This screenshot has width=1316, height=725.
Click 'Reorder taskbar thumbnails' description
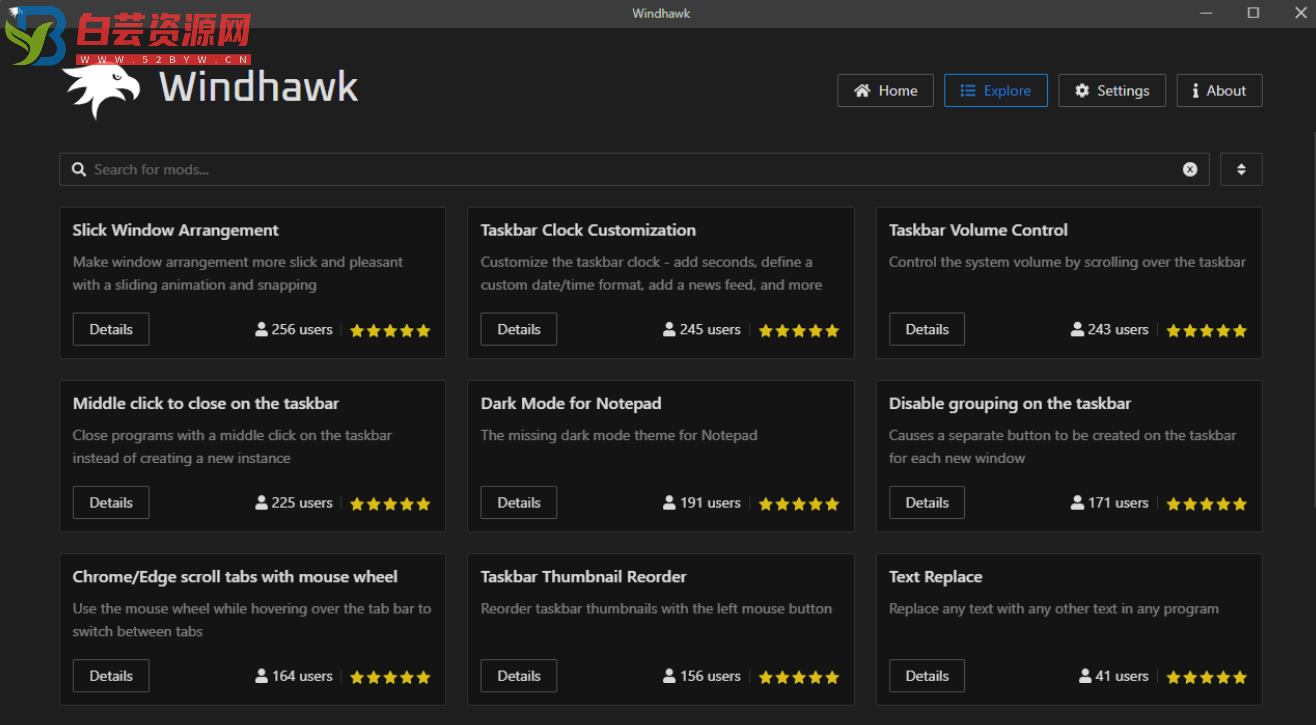656,608
